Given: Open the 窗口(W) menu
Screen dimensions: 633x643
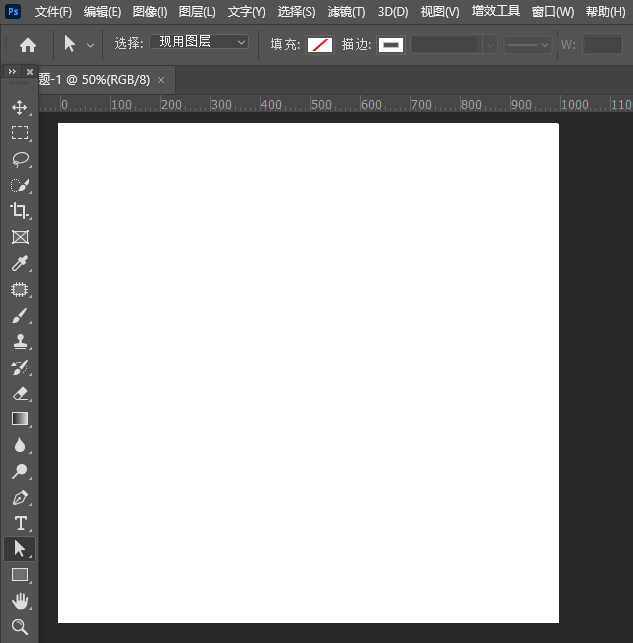Looking at the screenshot, I should click(553, 11).
